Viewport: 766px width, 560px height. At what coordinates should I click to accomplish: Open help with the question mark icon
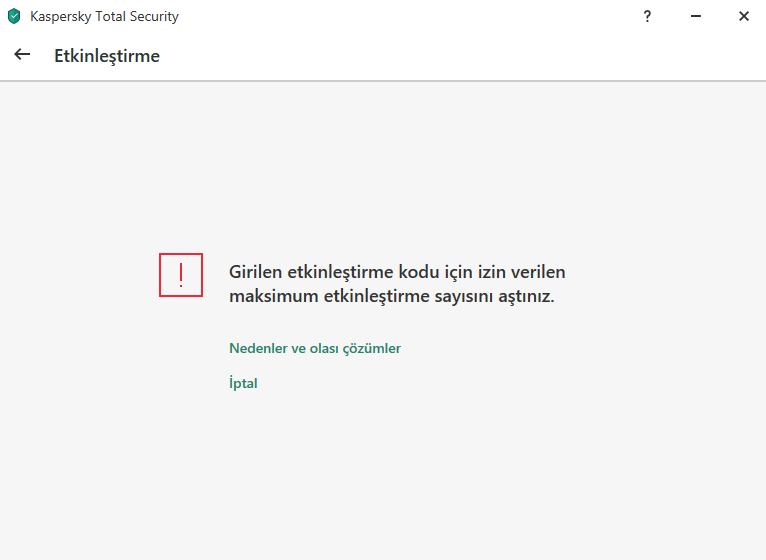click(x=647, y=17)
